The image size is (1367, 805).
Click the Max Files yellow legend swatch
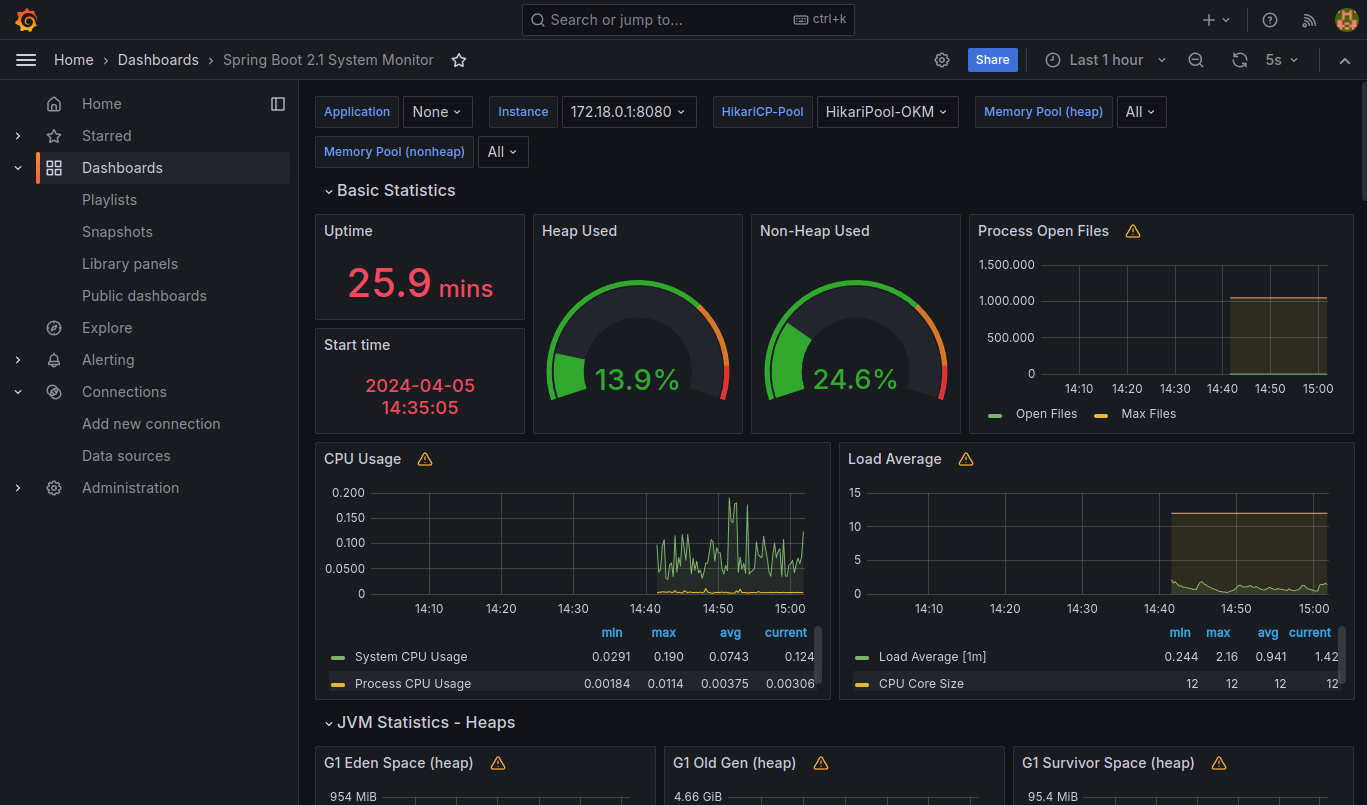[x=1101, y=414]
